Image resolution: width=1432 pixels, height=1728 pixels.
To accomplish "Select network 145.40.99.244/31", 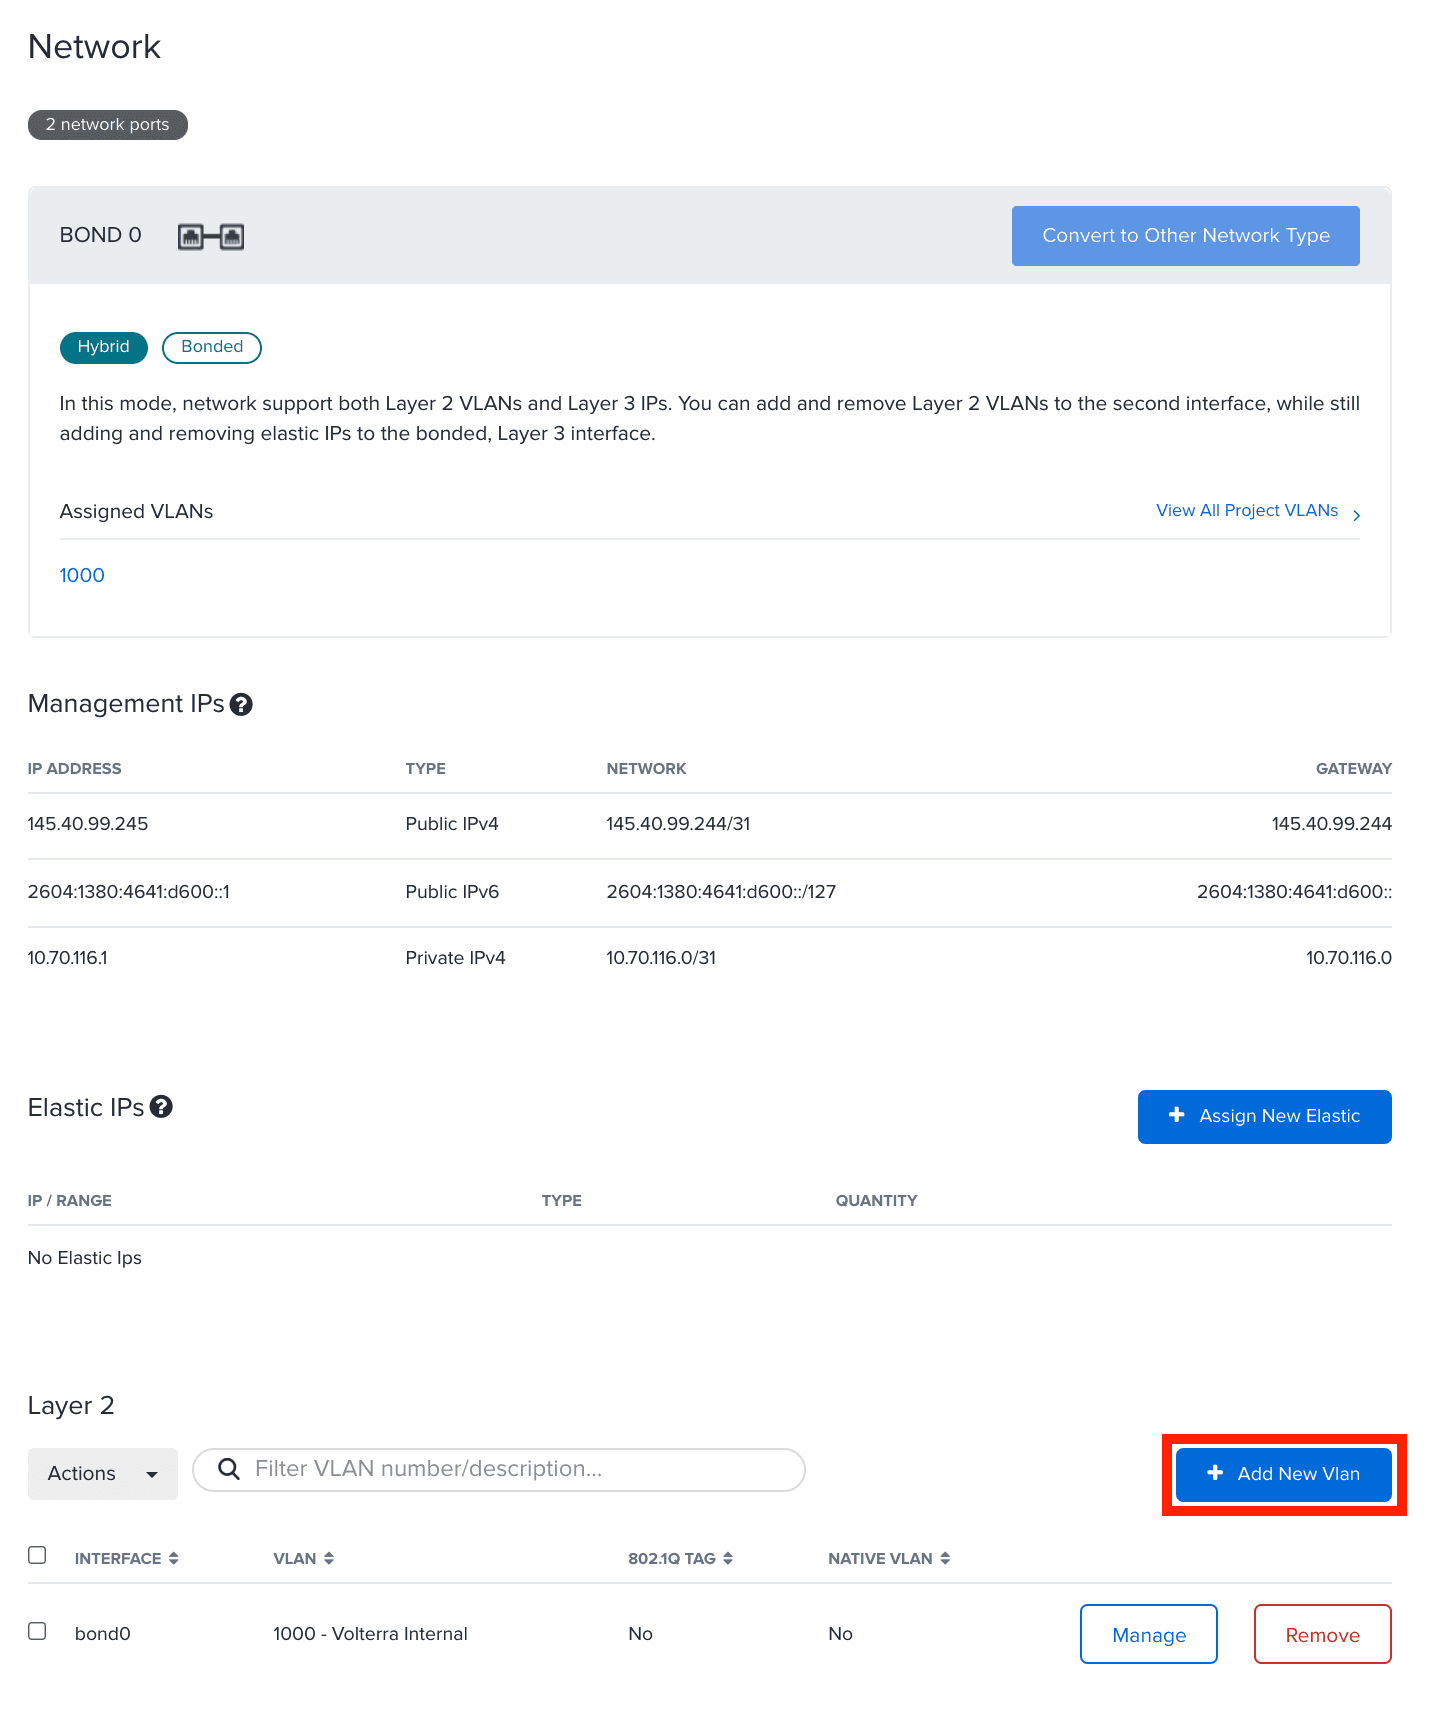I will pos(678,824).
